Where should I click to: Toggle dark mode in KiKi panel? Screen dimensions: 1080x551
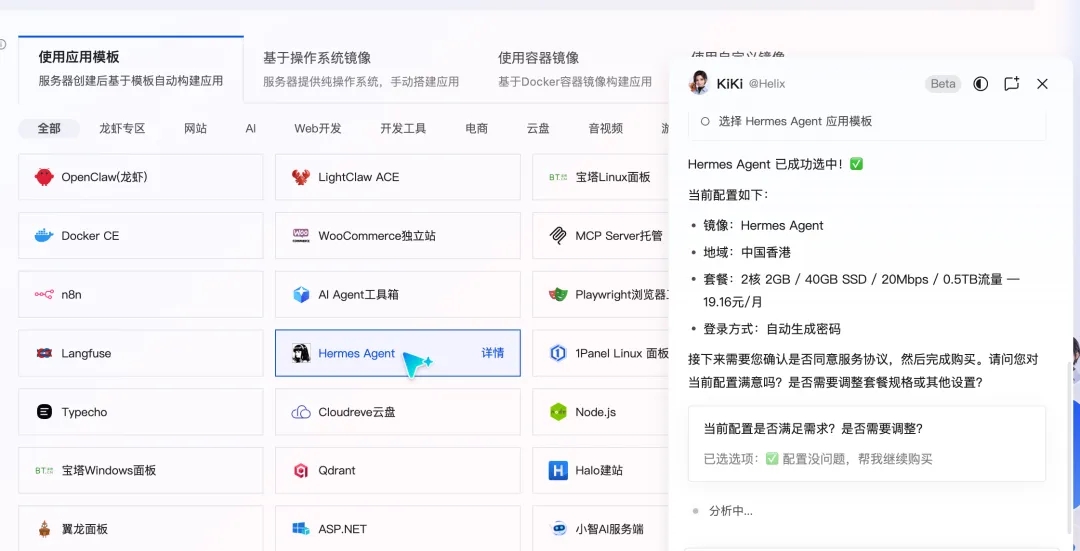point(980,84)
